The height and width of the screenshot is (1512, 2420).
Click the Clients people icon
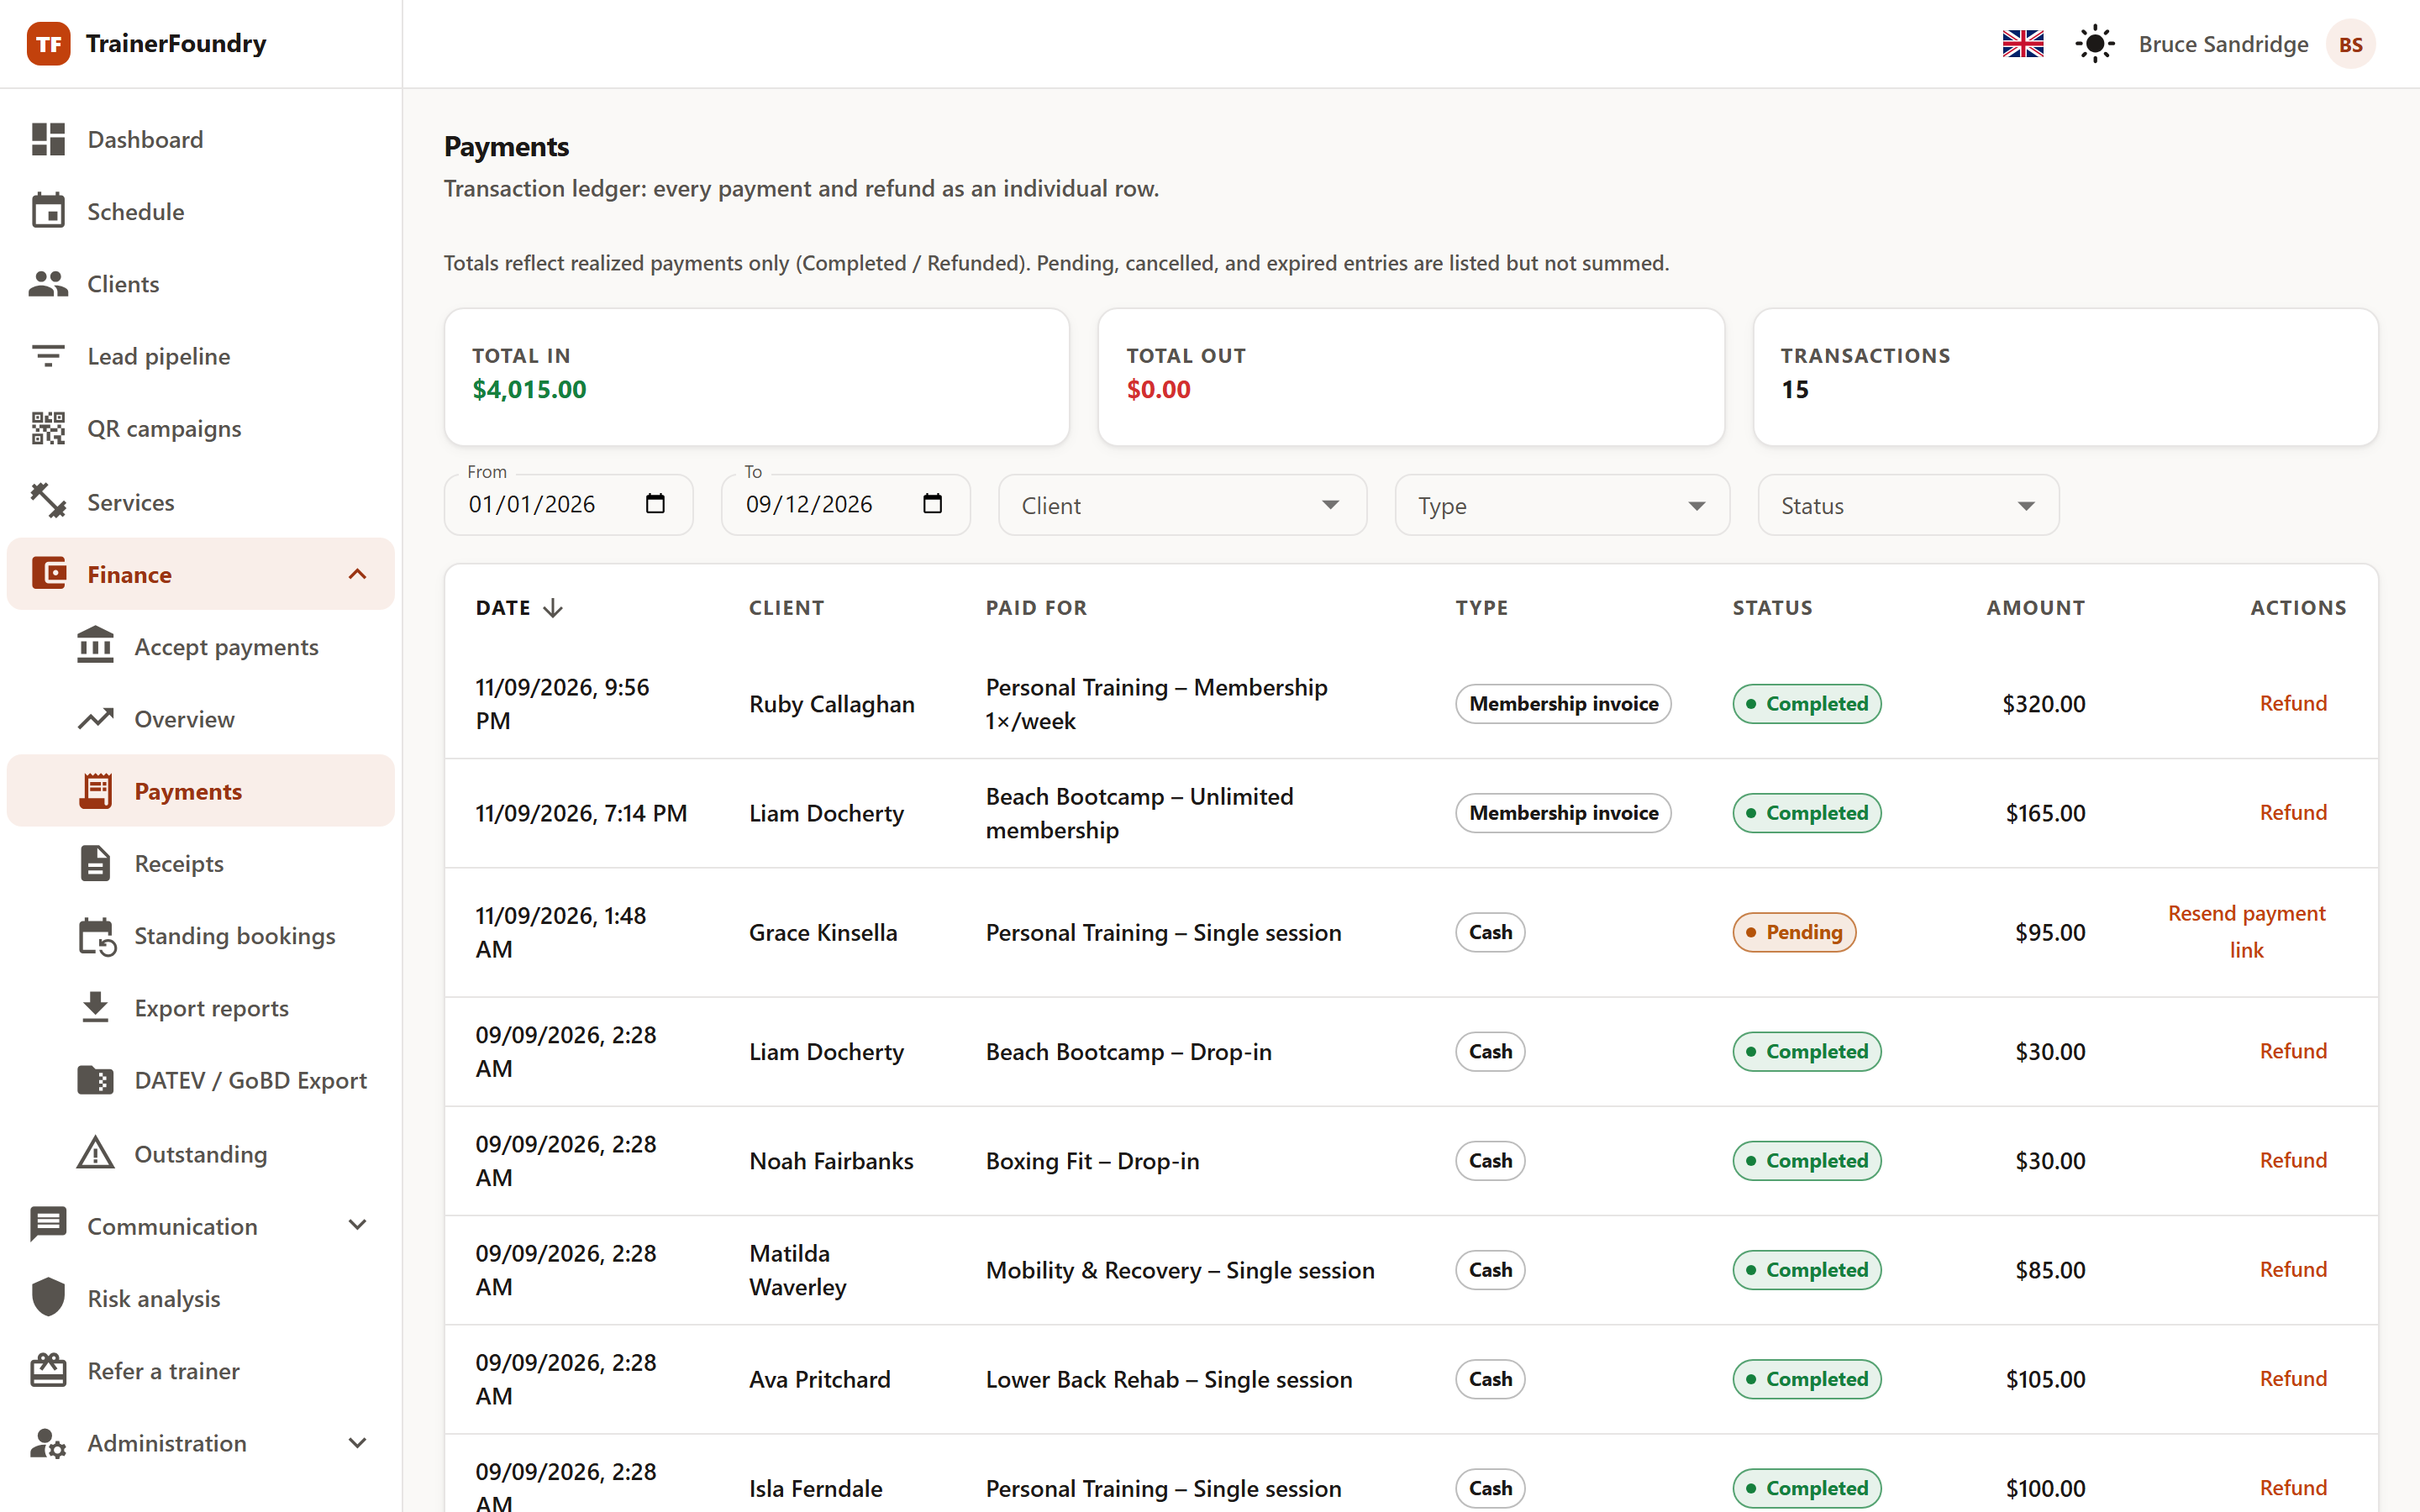tap(48, 284)
